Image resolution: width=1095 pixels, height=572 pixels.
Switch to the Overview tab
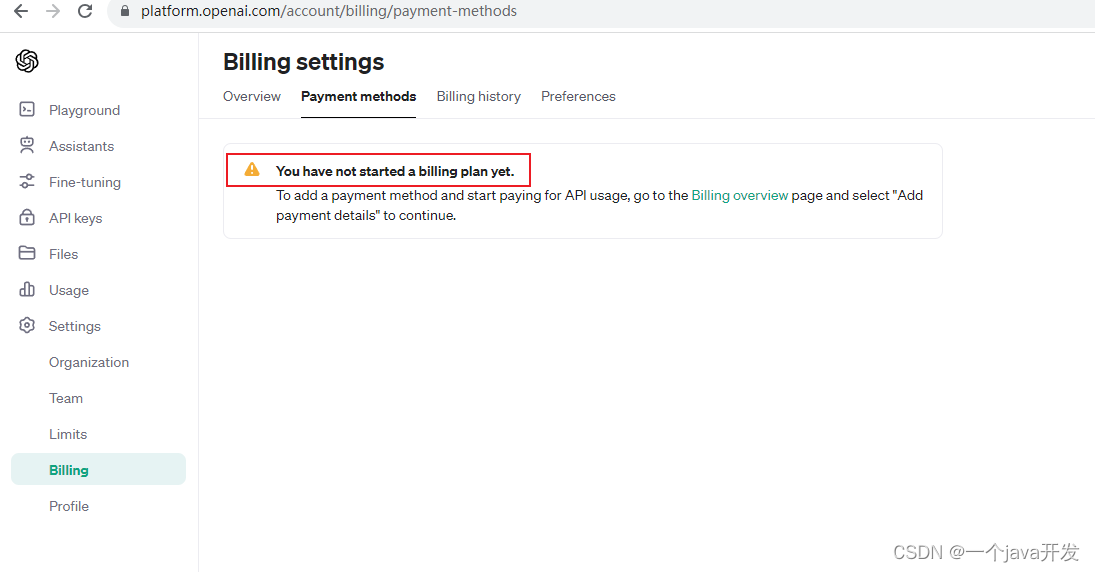251,96
